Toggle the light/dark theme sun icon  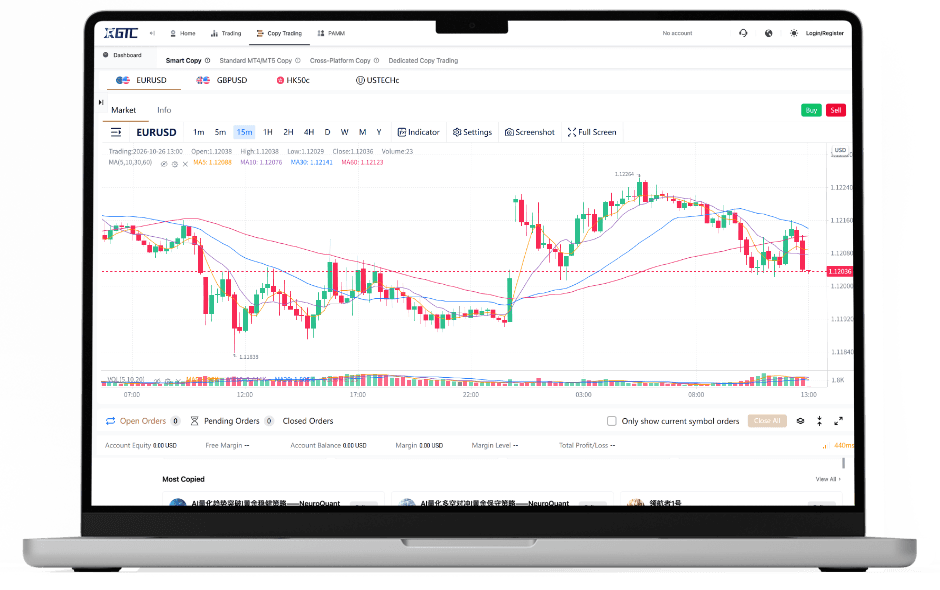tap(794, 34)
